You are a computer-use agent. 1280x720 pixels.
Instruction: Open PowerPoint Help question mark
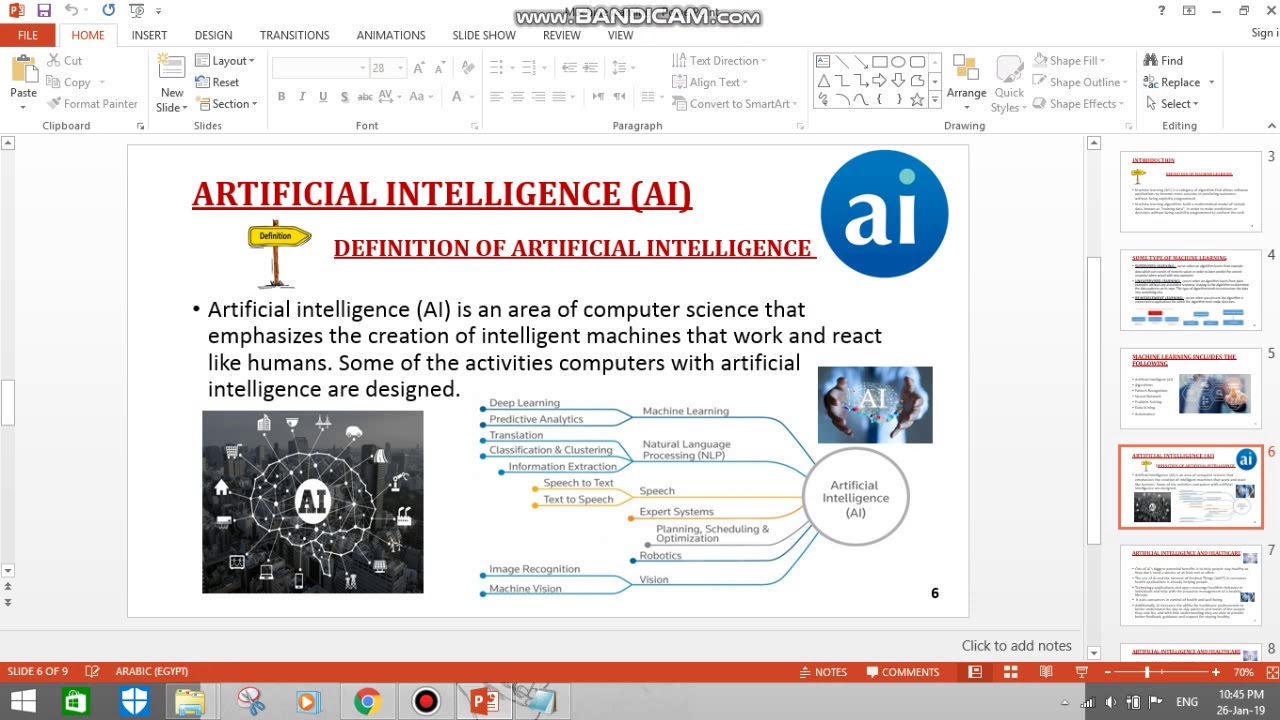pos(1162,10)
